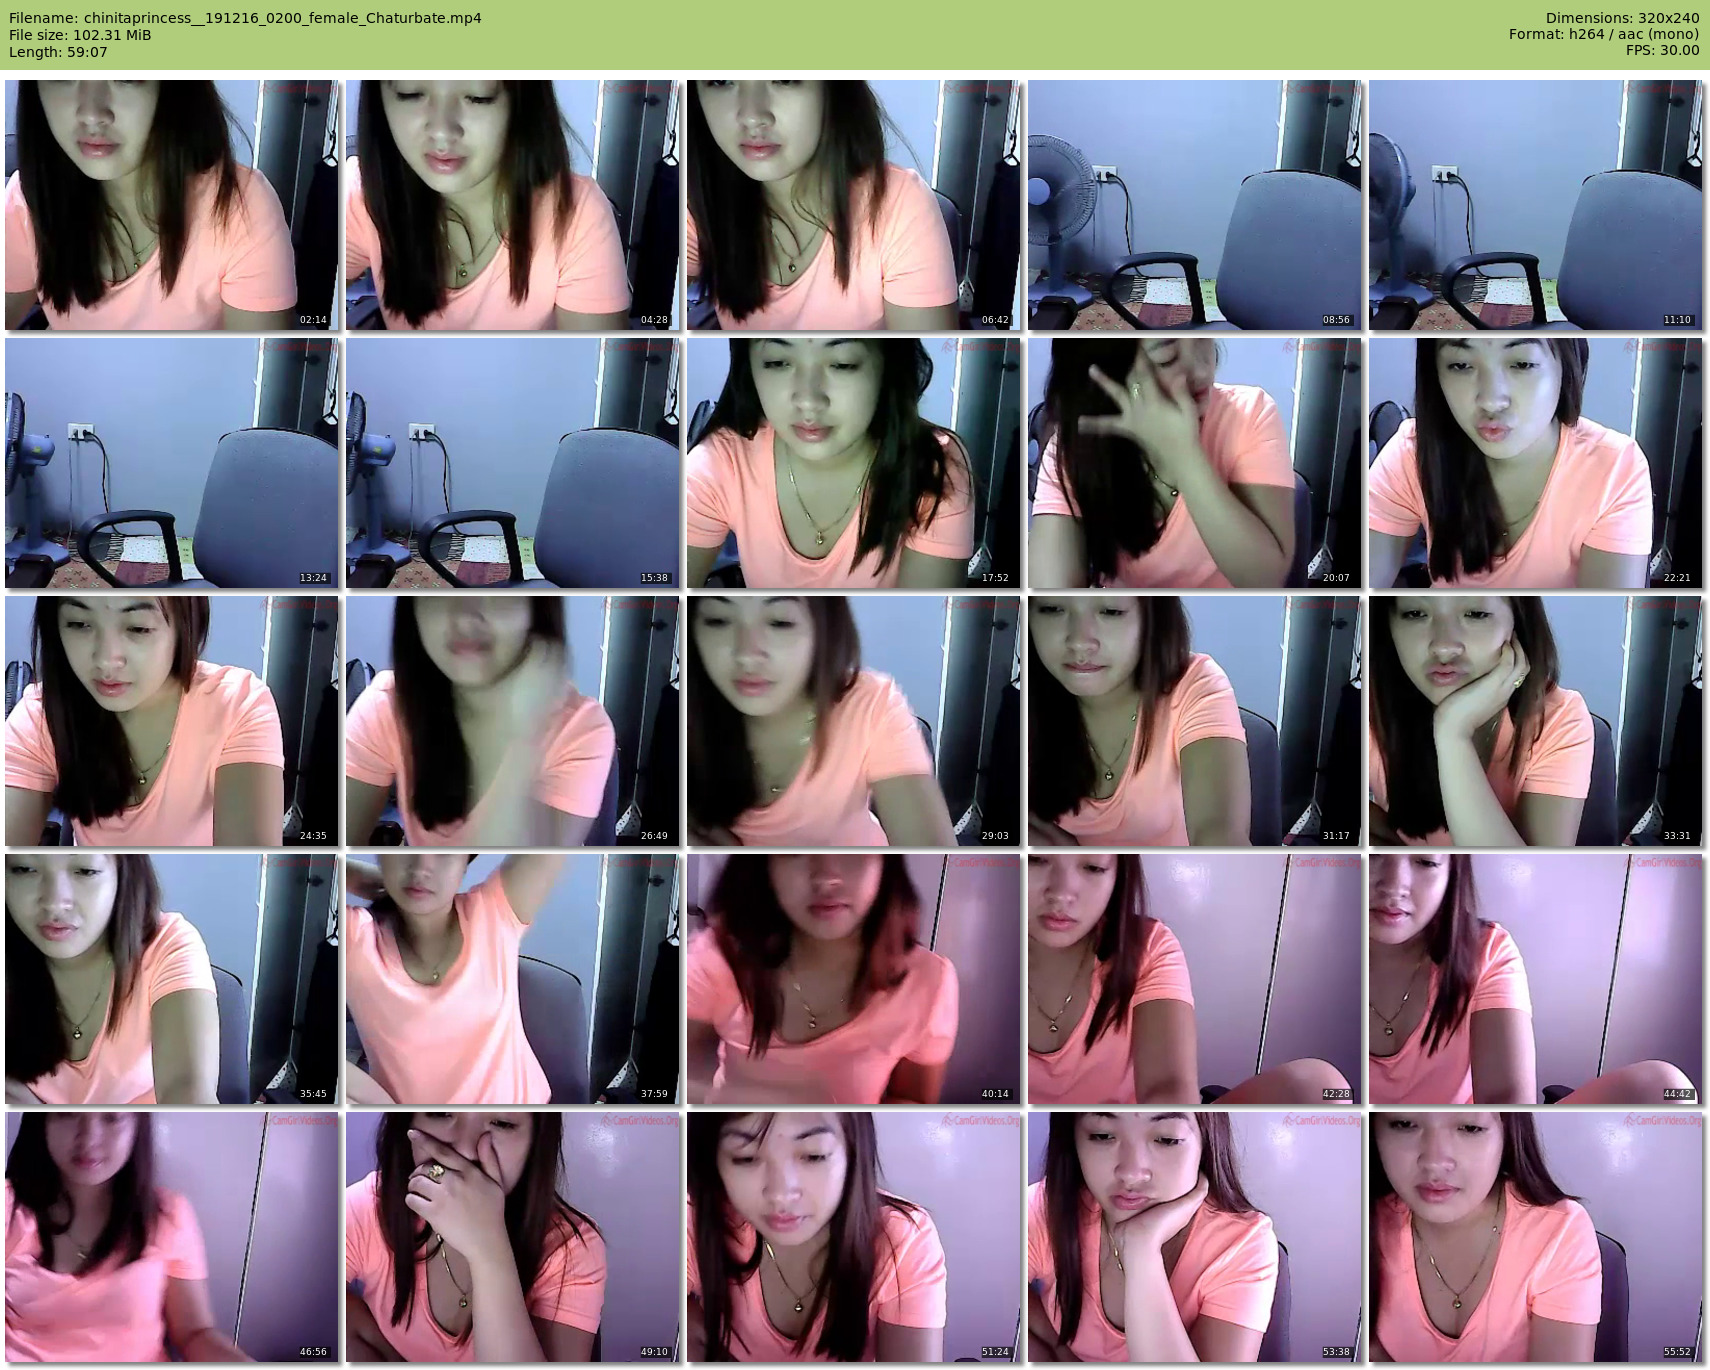Click the Filename line in the header
This screenshot has height=1370, width=1710.
[245, 18]
